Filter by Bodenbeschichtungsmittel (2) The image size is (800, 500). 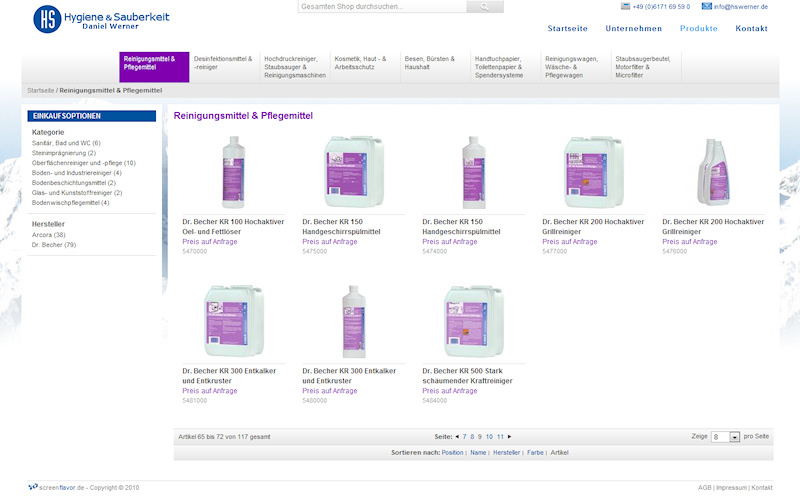click(74, 183)
